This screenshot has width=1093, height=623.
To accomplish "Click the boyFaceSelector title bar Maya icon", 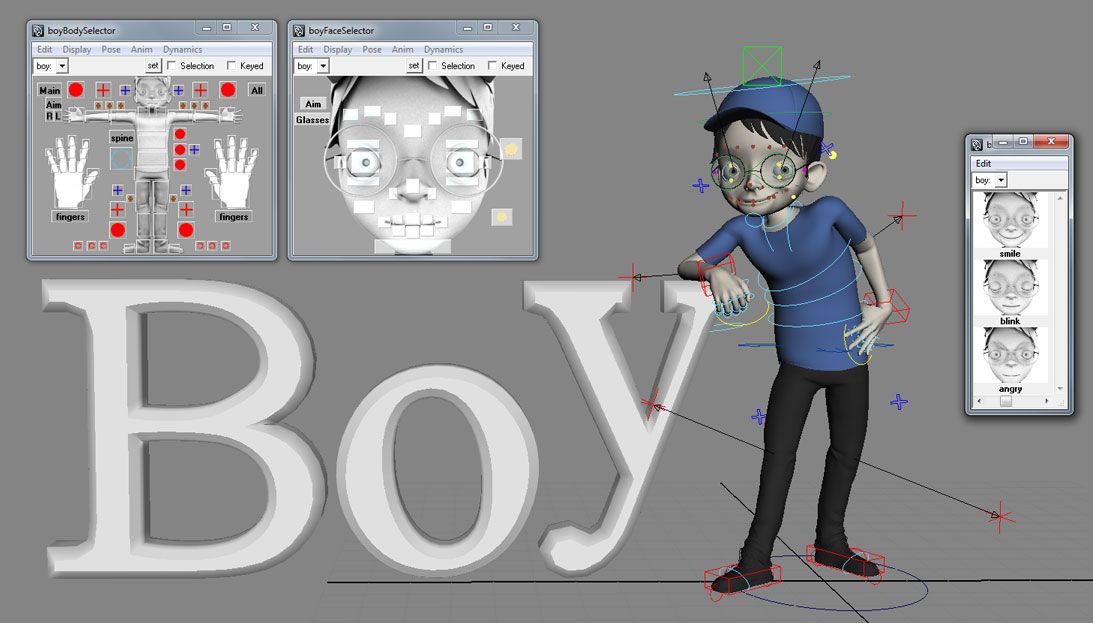I will click(x=298, y=31).
